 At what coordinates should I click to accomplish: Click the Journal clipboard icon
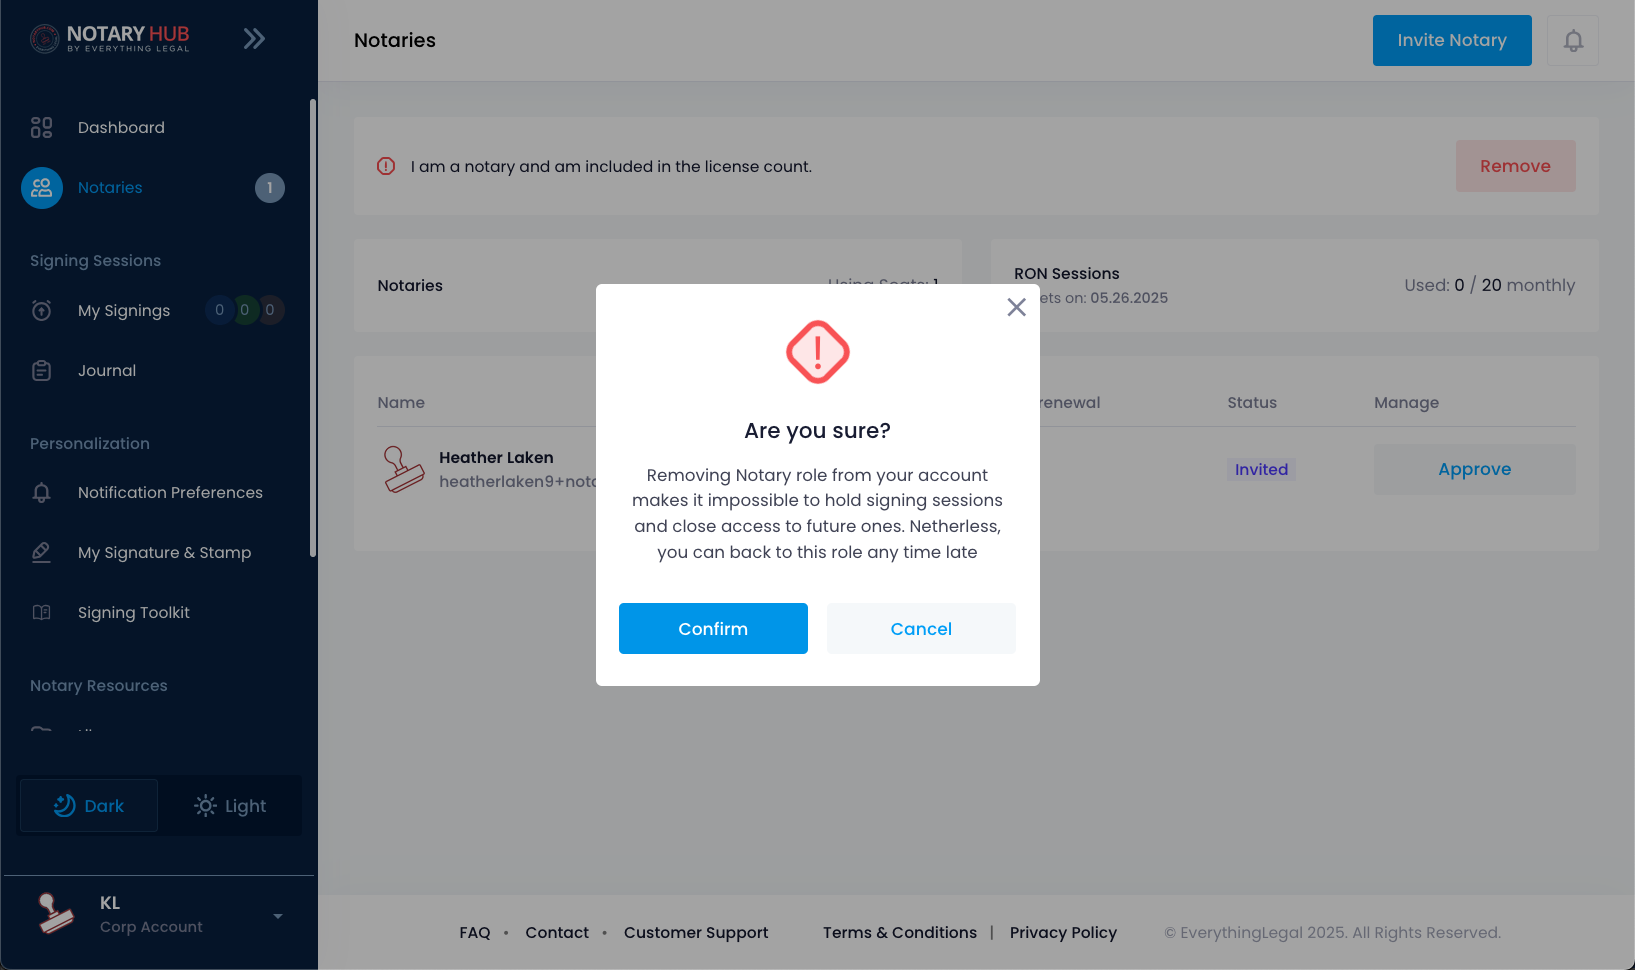click(42, 371)
